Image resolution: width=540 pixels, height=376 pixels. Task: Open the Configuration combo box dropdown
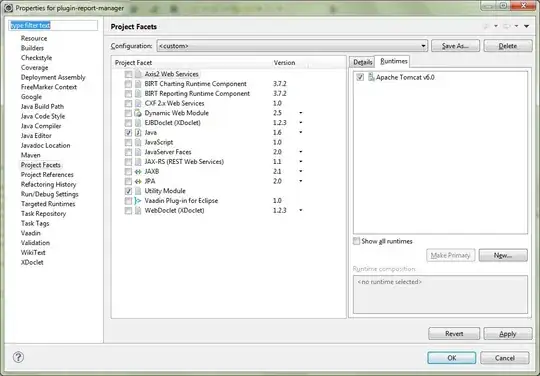tap(423, 46)
